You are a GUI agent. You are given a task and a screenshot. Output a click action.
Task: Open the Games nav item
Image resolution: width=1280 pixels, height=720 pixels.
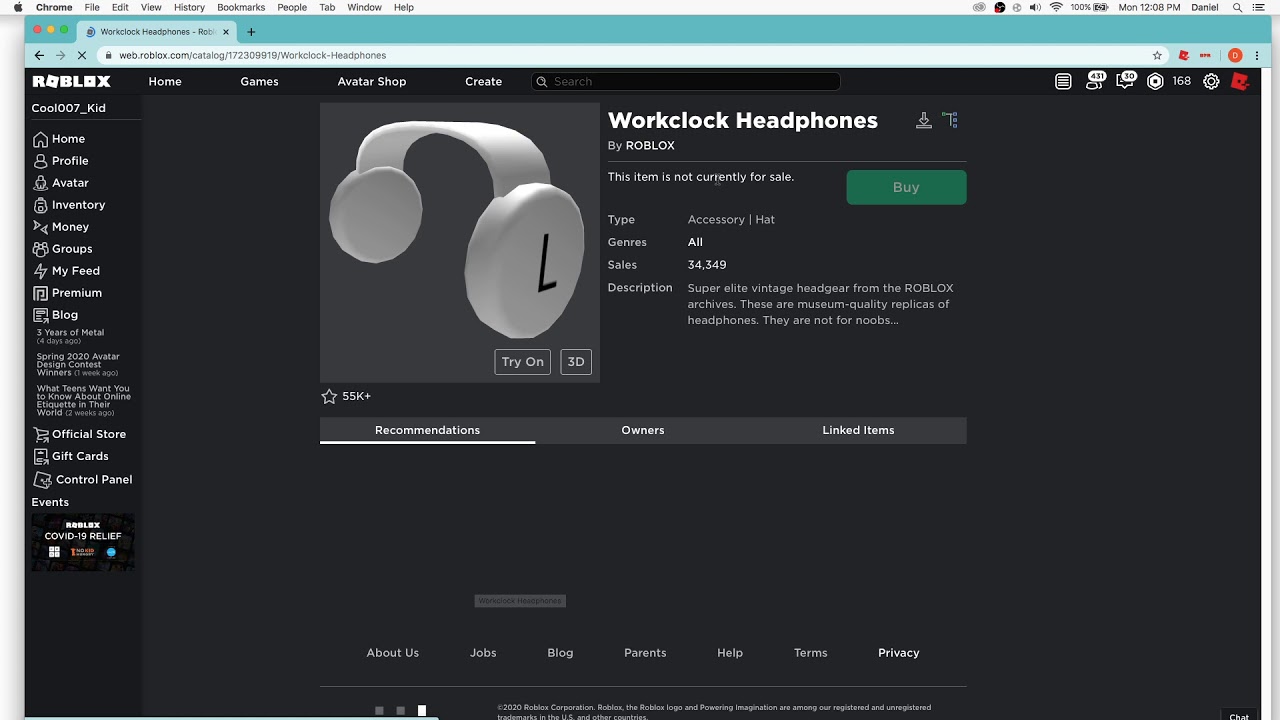tap(259, 82)
